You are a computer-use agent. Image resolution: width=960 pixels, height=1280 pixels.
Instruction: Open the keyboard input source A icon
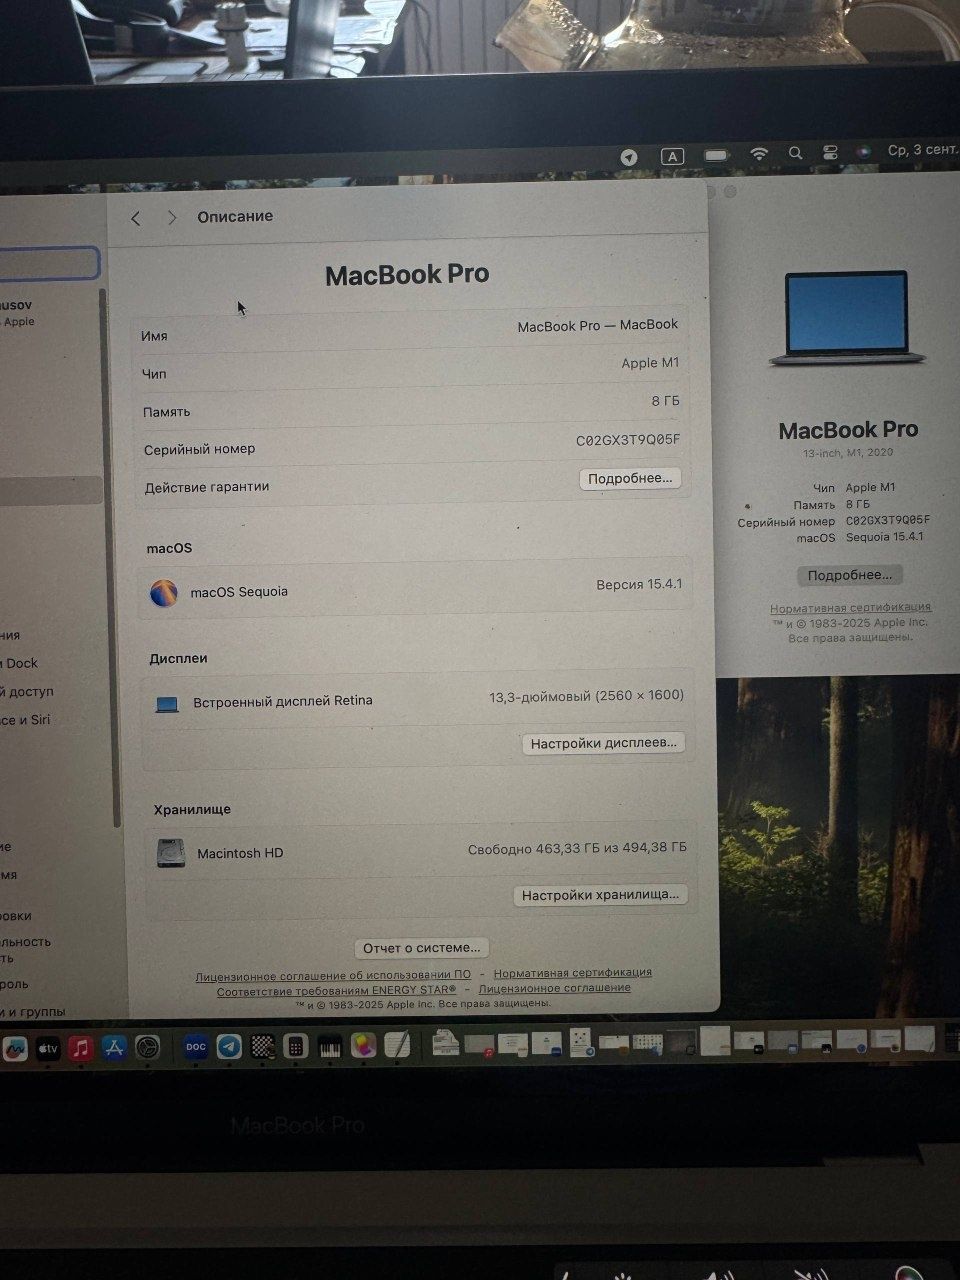pyautogui.click(x=673, y=156)
